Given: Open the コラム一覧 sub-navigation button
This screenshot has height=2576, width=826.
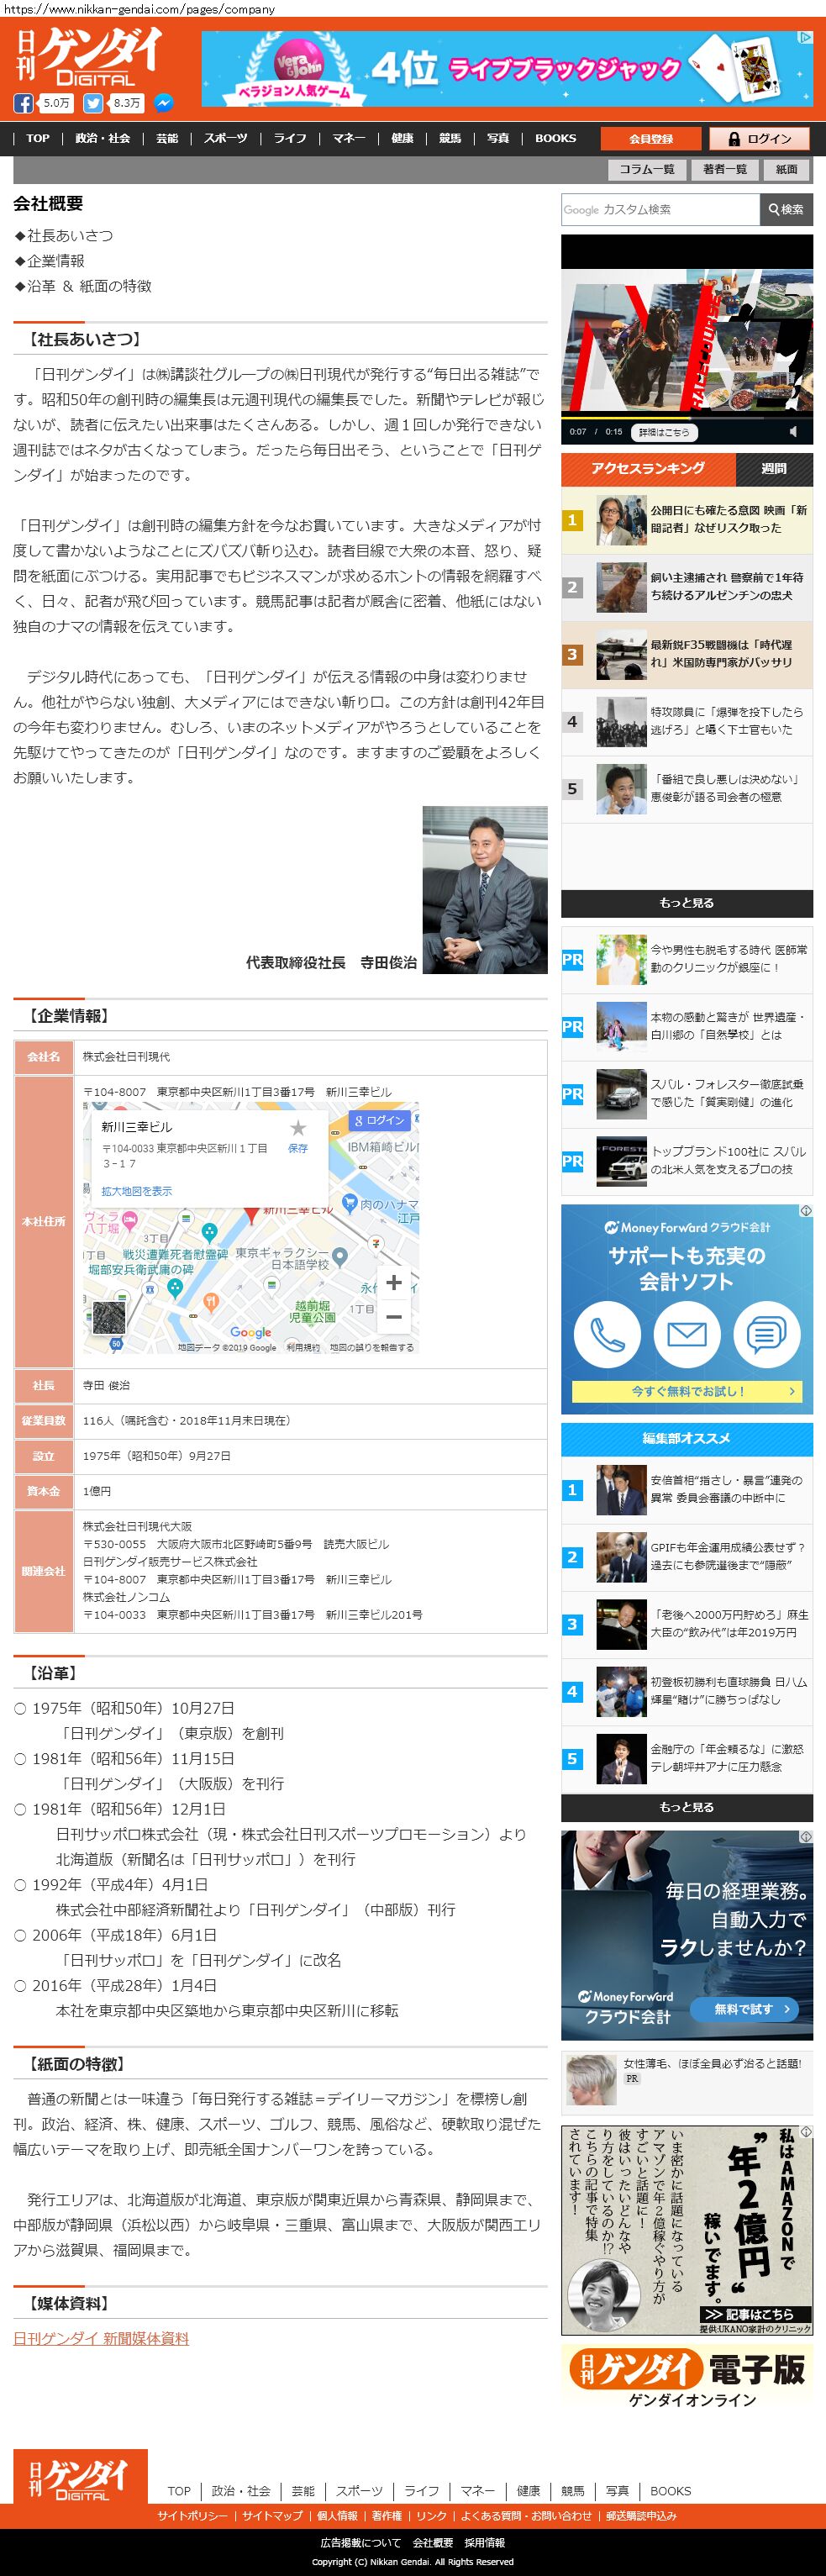Looking at the screenshot, I should [647, 169].
